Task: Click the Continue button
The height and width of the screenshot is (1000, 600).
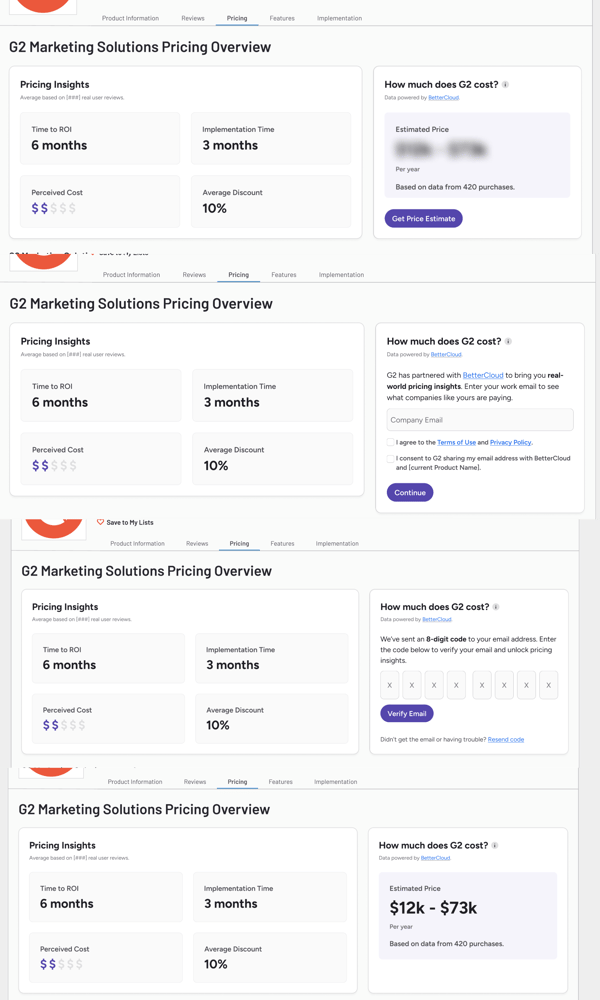Action: (x=409, y=492)
